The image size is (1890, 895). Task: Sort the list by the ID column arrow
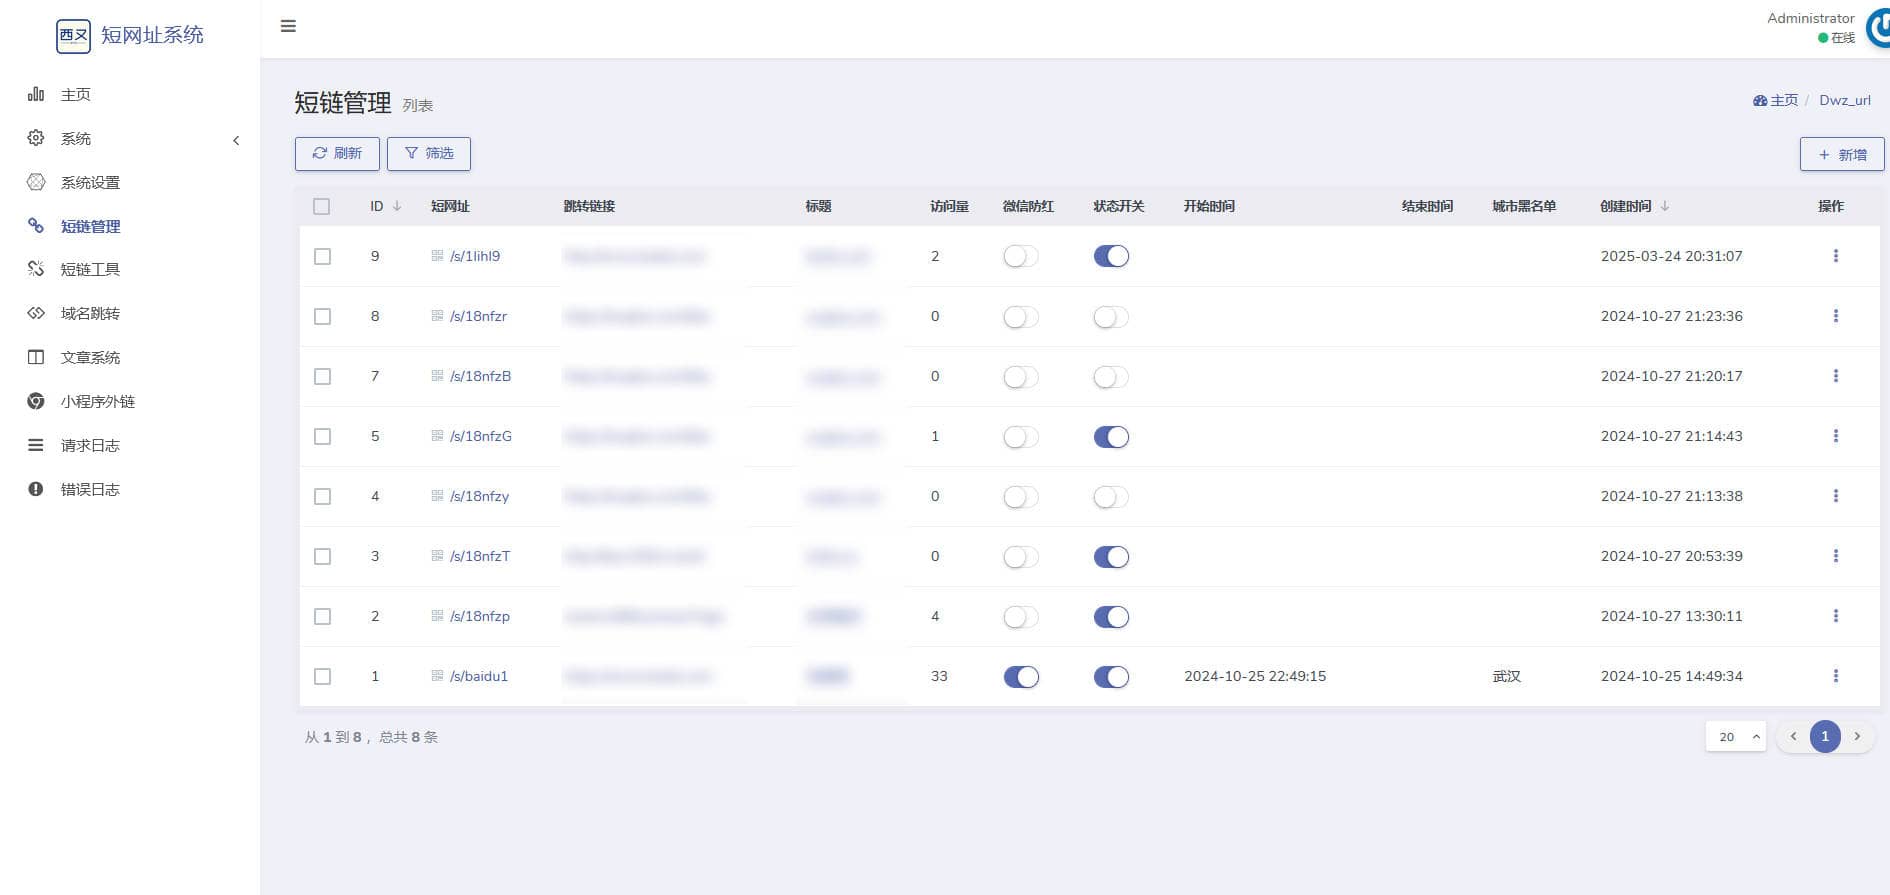(397, 206)
